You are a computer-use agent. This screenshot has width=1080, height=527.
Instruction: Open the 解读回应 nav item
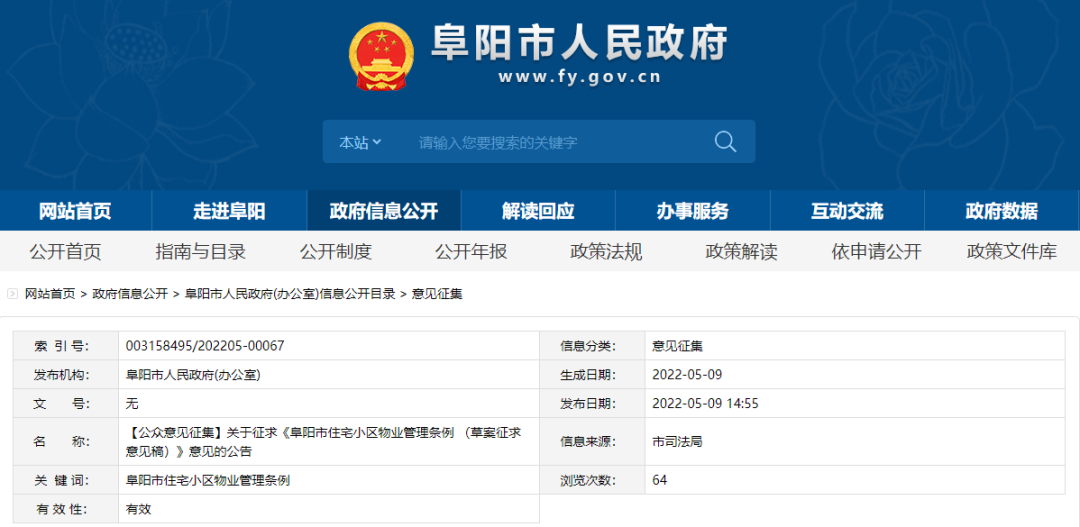(x=538, y=211)
